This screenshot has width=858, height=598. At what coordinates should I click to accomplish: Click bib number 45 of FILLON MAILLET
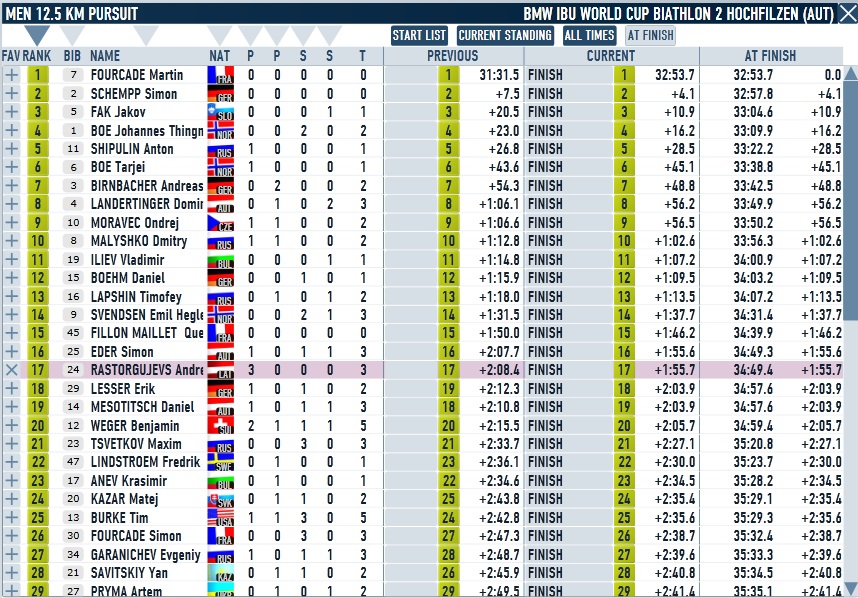[73, 333]
